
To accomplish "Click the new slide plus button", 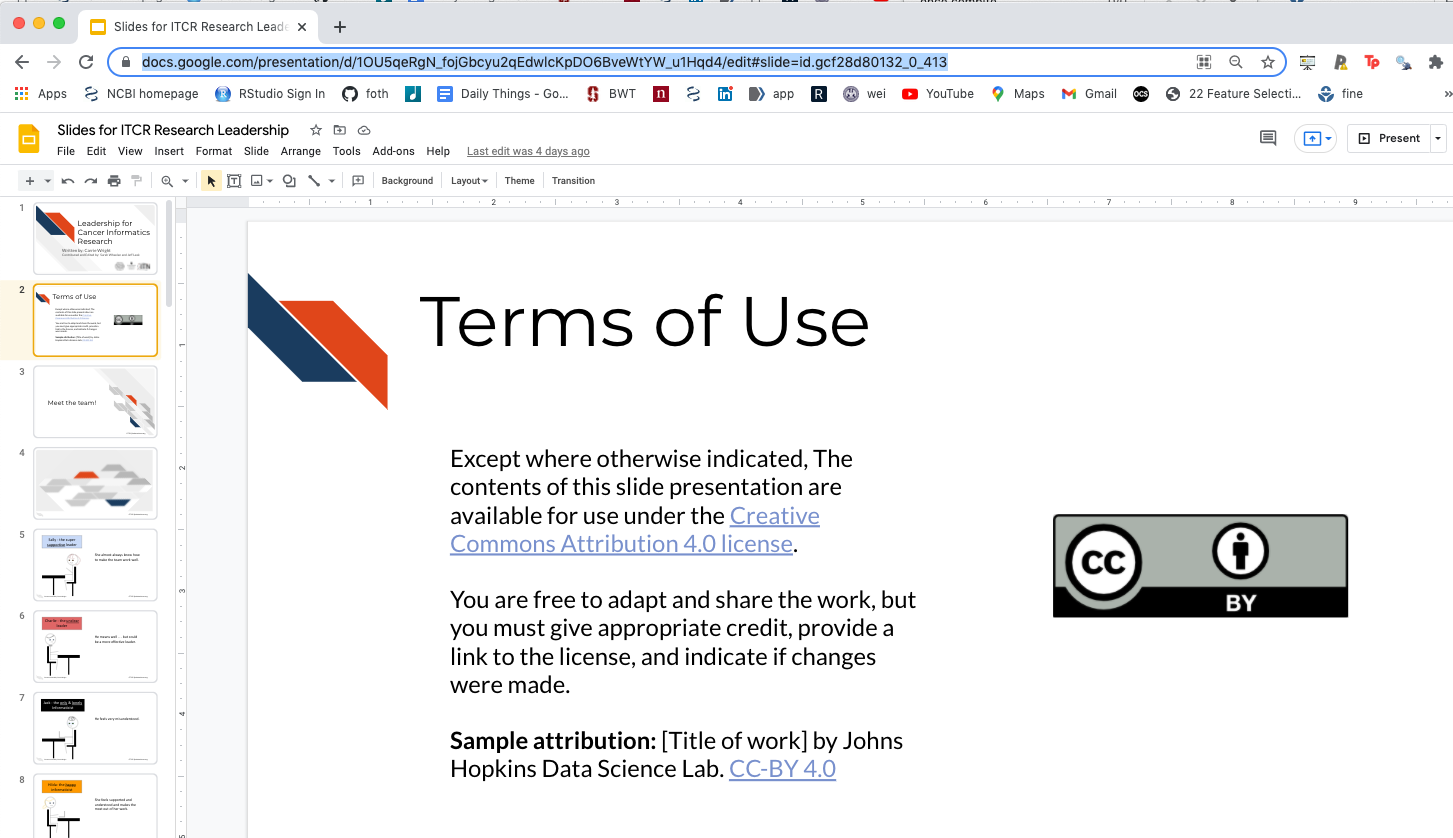I will [x=30, y=181].
